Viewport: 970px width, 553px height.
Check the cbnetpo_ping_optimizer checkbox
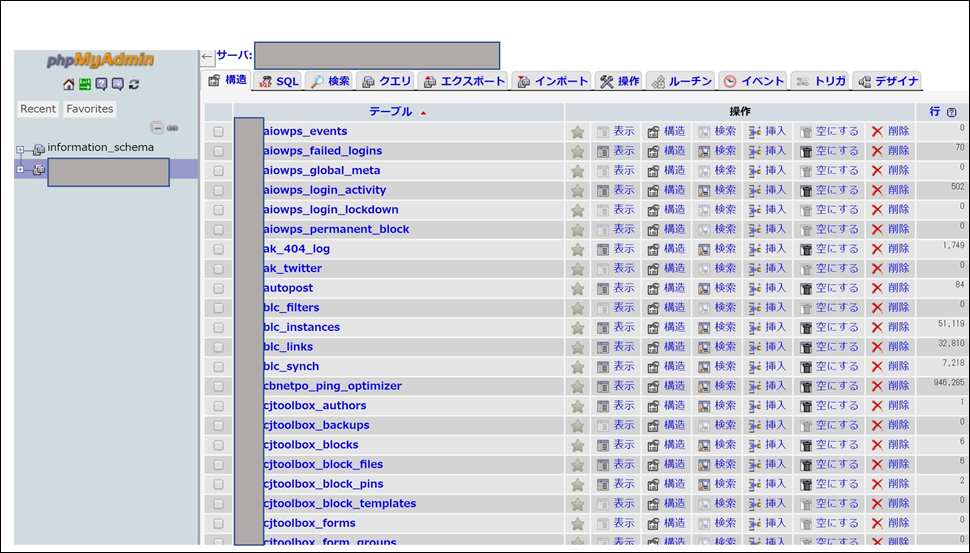click(218, 387)
